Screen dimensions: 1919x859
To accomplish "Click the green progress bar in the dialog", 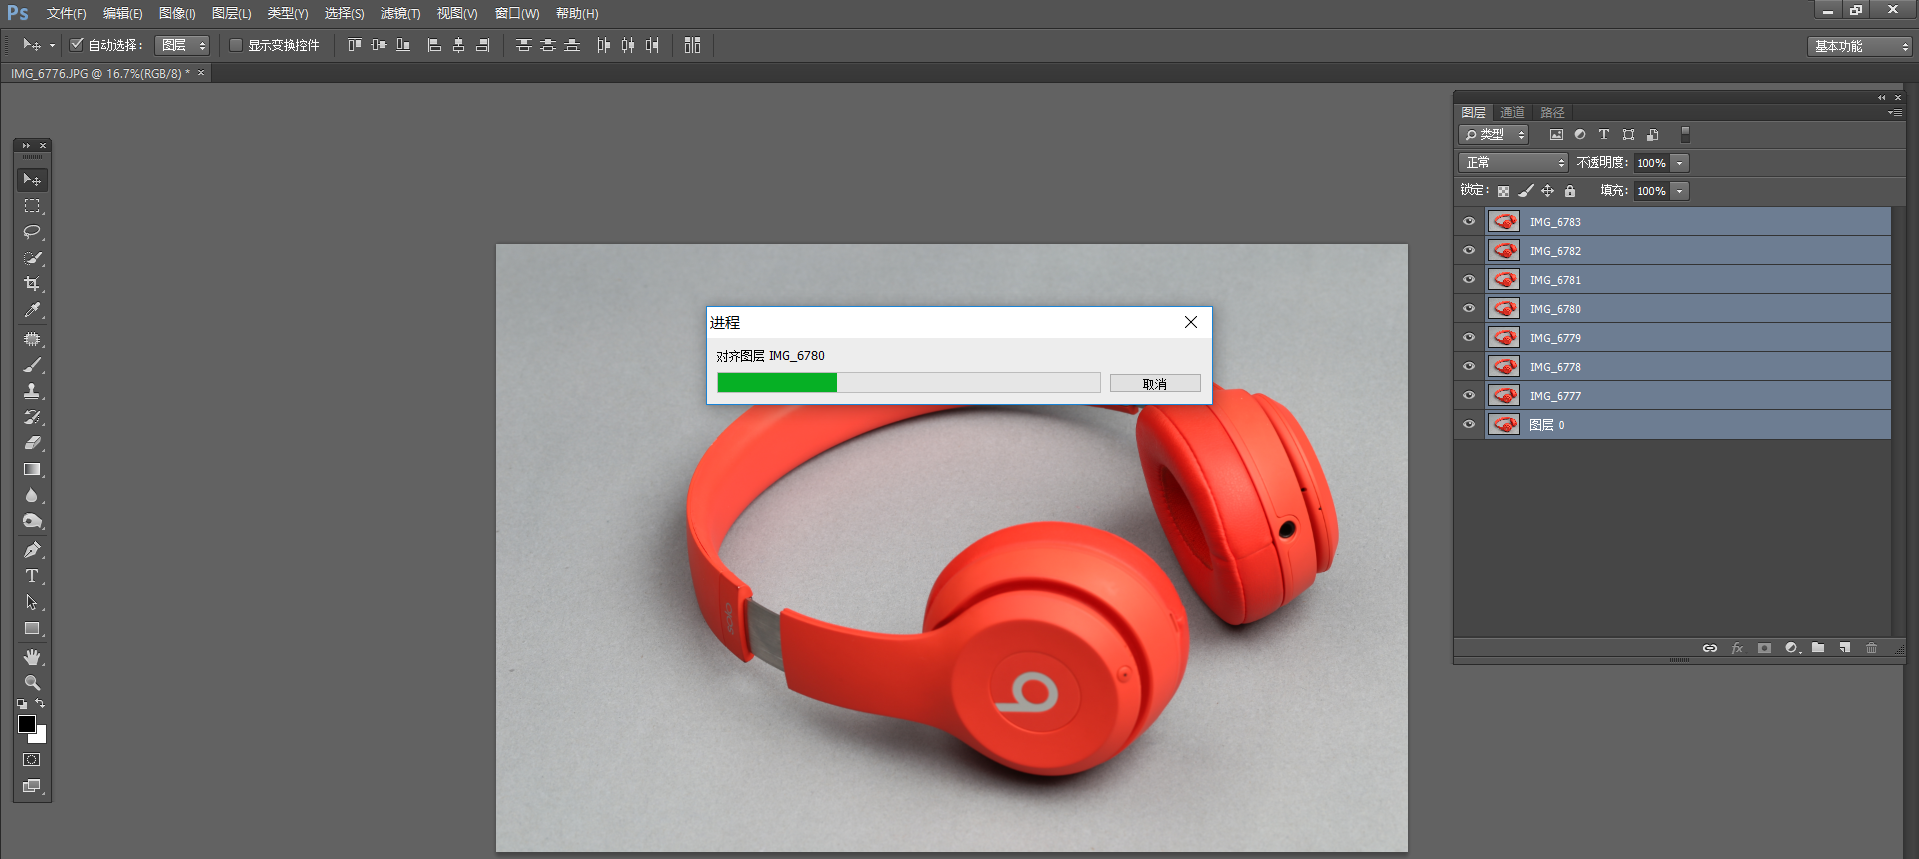I will [777, 383].
